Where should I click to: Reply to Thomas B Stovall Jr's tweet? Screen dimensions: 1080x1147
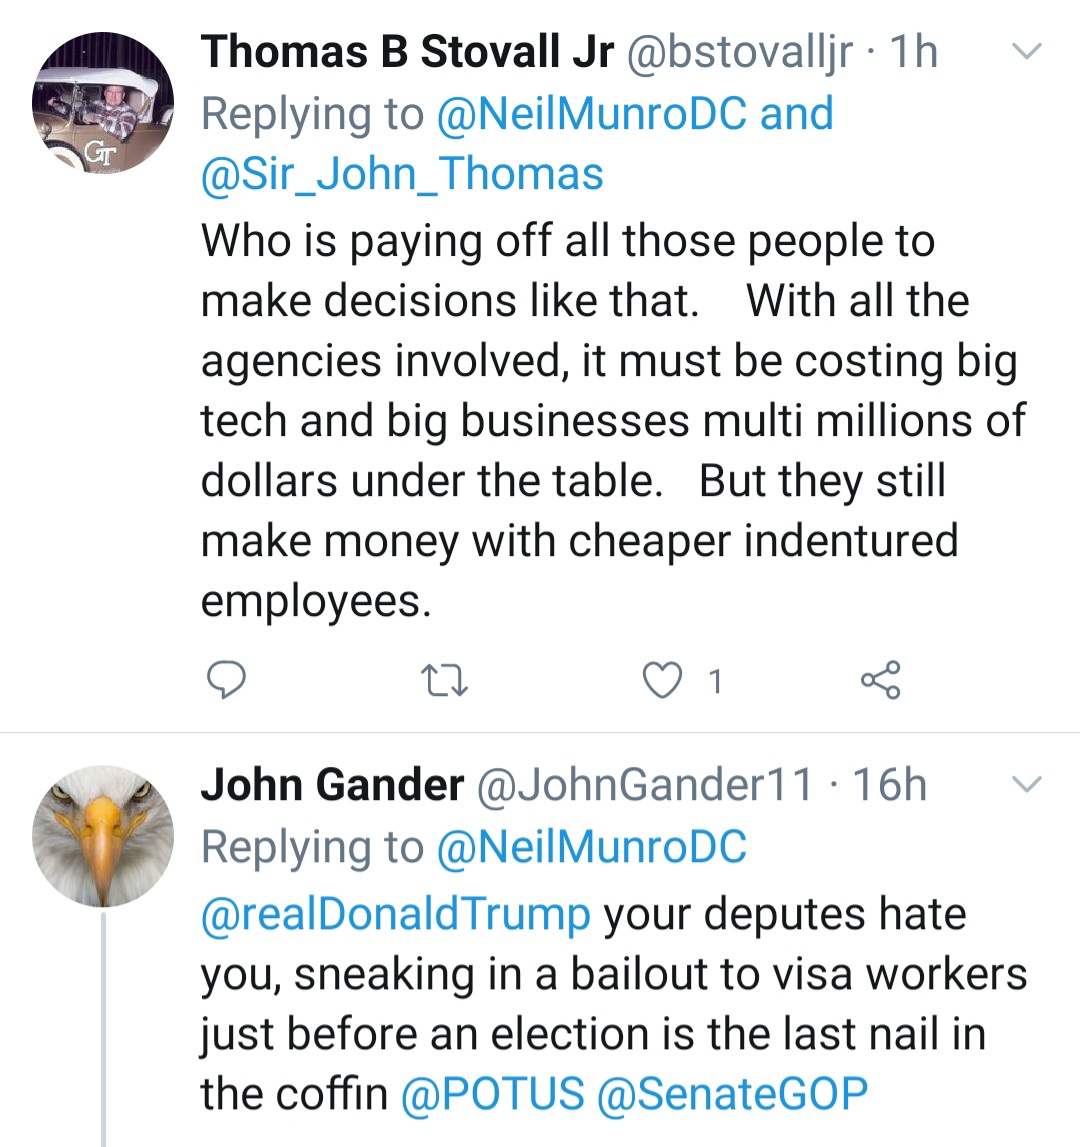point(226,680)
